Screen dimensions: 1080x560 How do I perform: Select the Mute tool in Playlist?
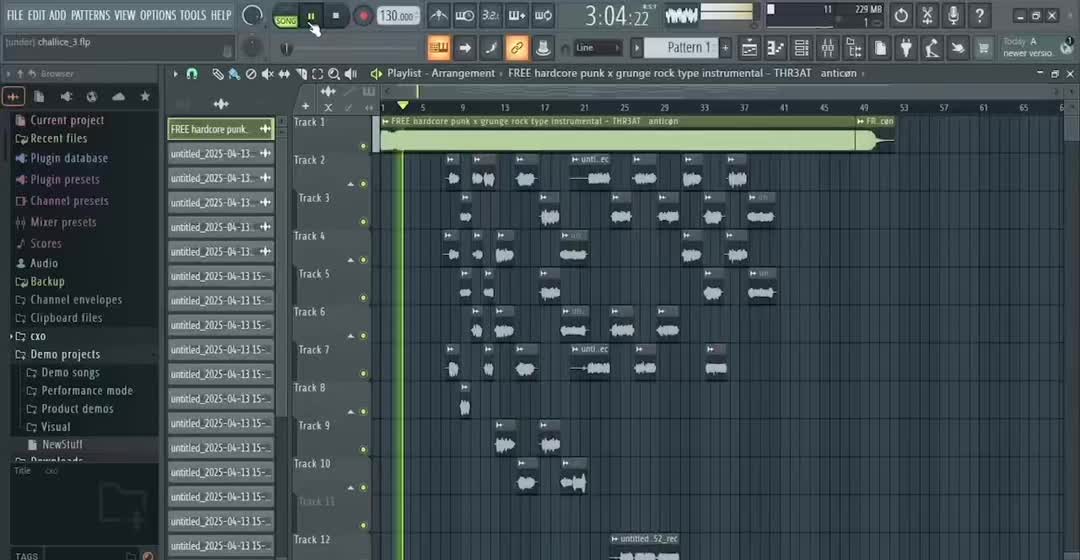[267, 74]
